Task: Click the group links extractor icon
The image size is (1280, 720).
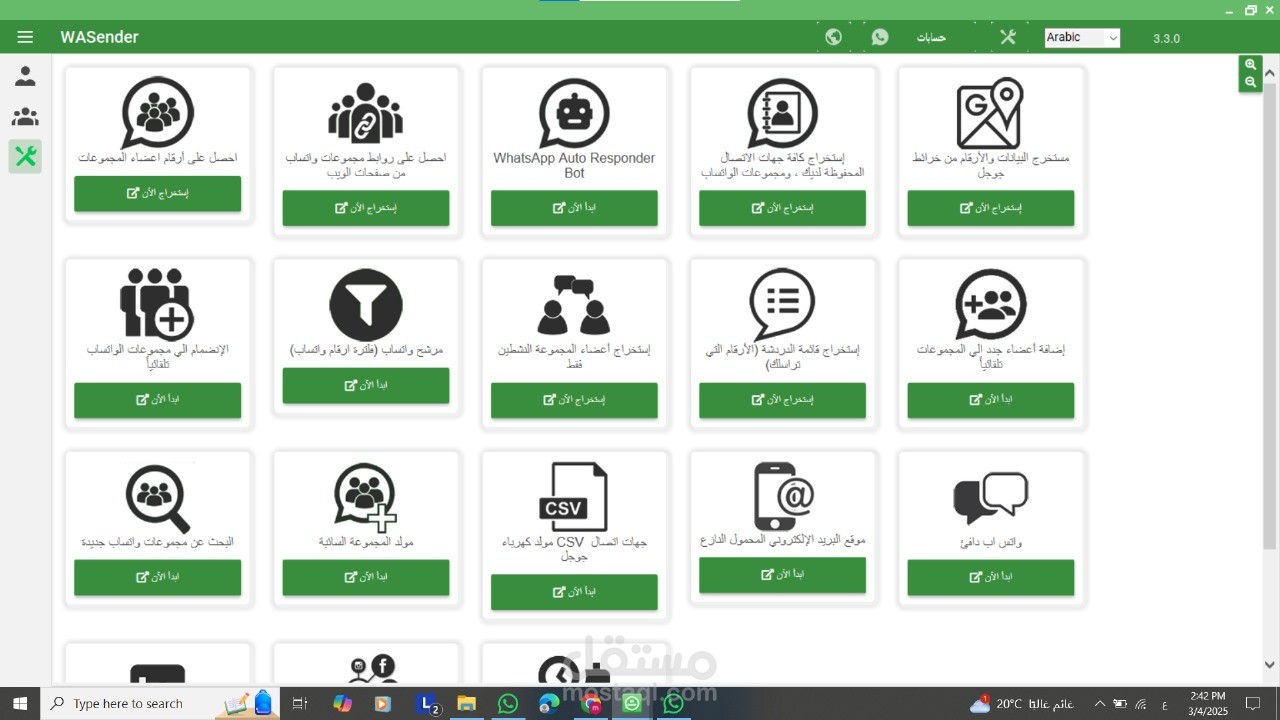Action: pyautogui.click(x=366, y=112)
